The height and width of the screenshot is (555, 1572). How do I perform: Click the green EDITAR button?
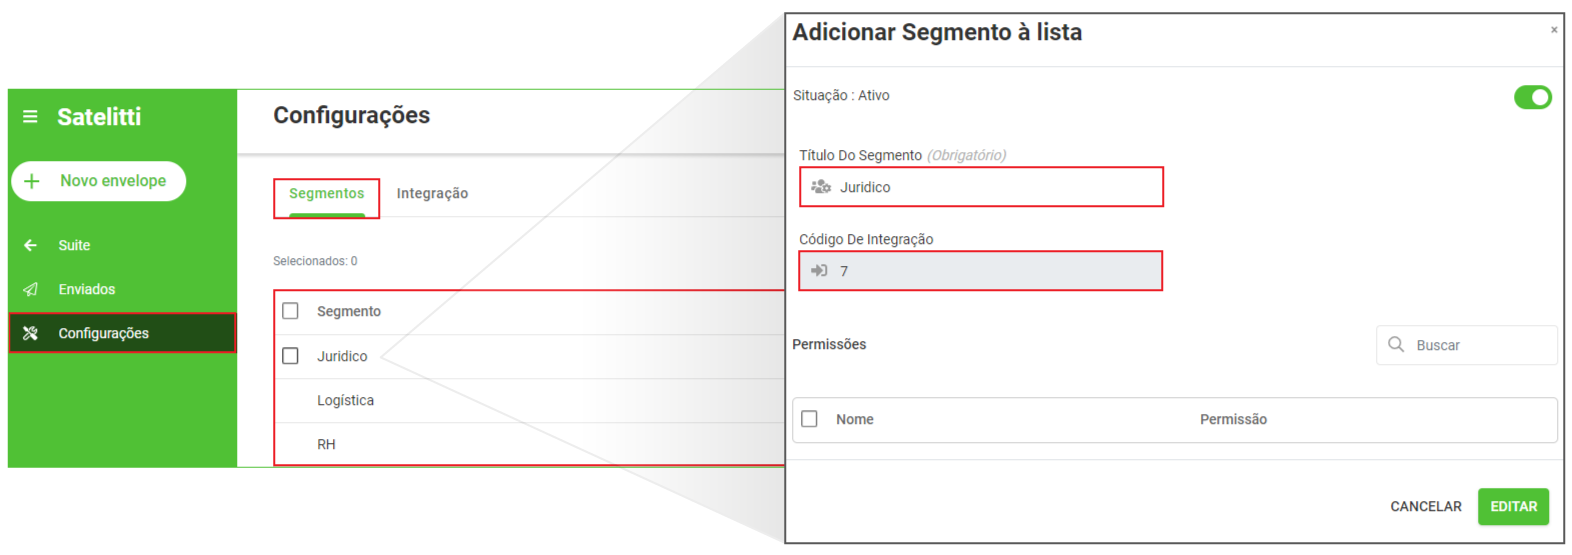point(1514,507)
